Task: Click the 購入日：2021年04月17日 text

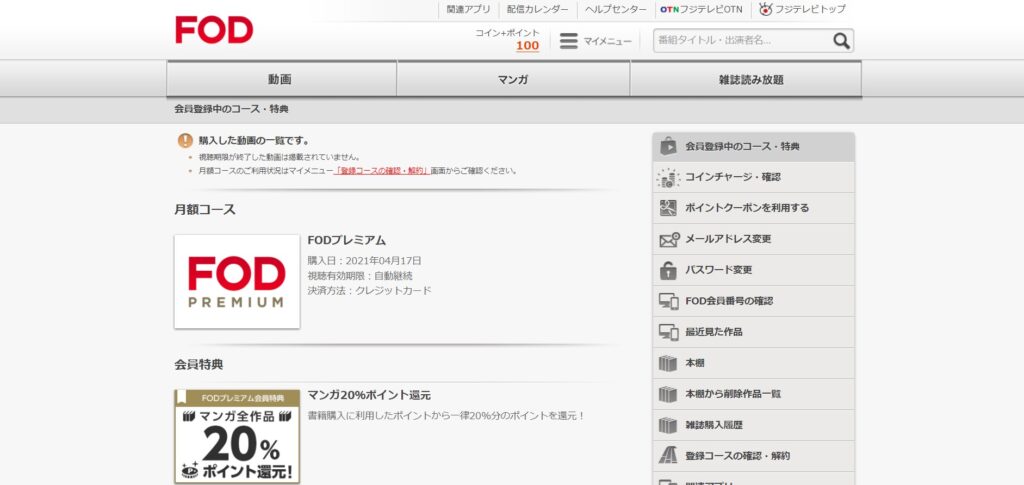Action: tap(364, 260)
